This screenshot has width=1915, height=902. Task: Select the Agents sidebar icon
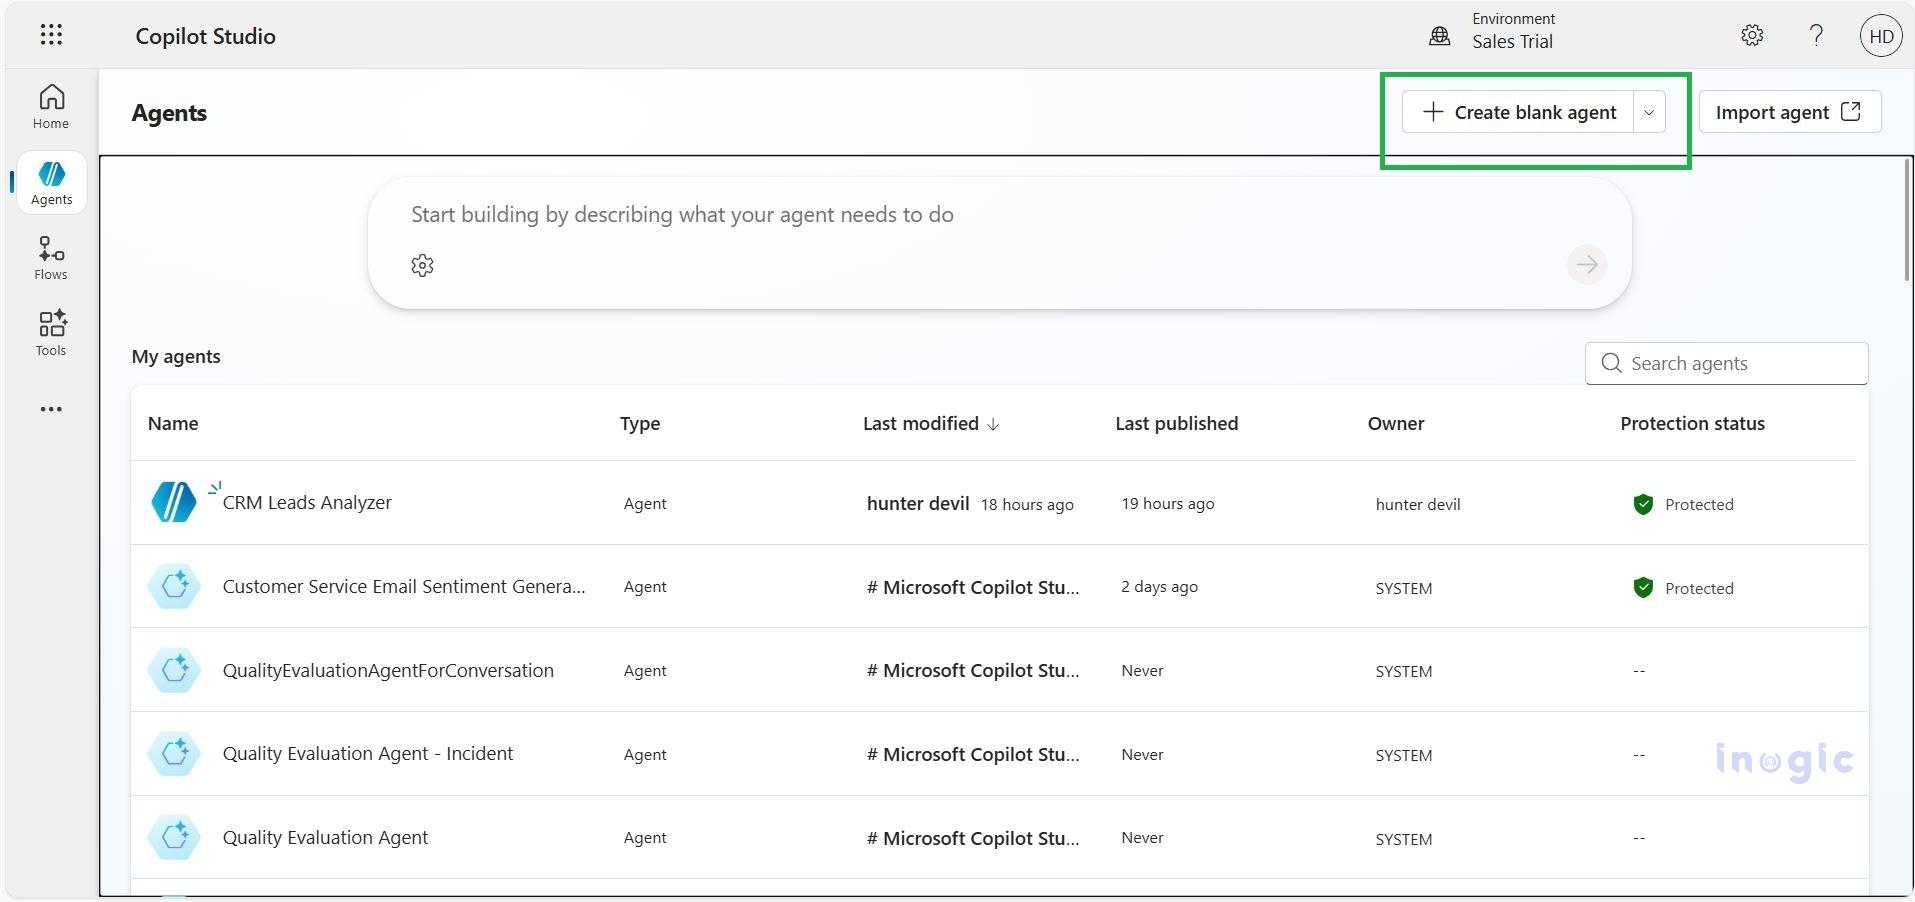pyautogui.click(x=51, y=180)
